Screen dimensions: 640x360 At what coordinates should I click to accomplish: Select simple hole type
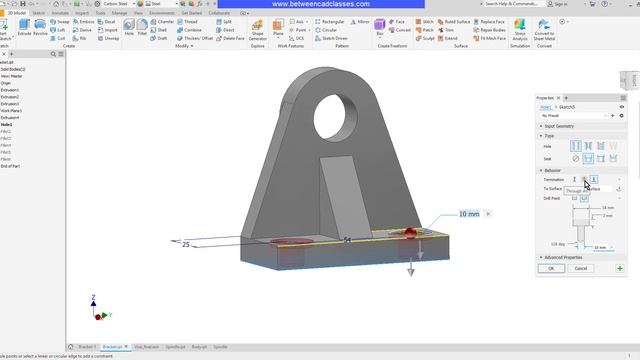[x=576, y=146]
